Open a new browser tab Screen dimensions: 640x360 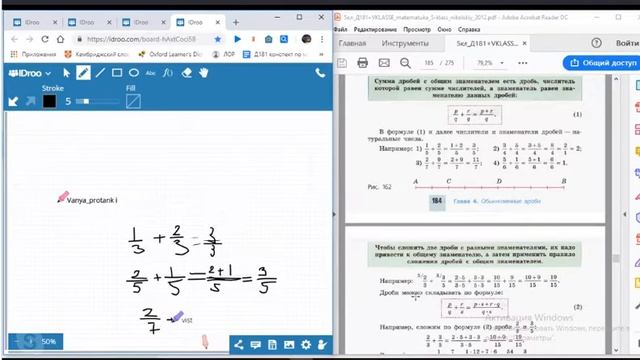[236, 22]
